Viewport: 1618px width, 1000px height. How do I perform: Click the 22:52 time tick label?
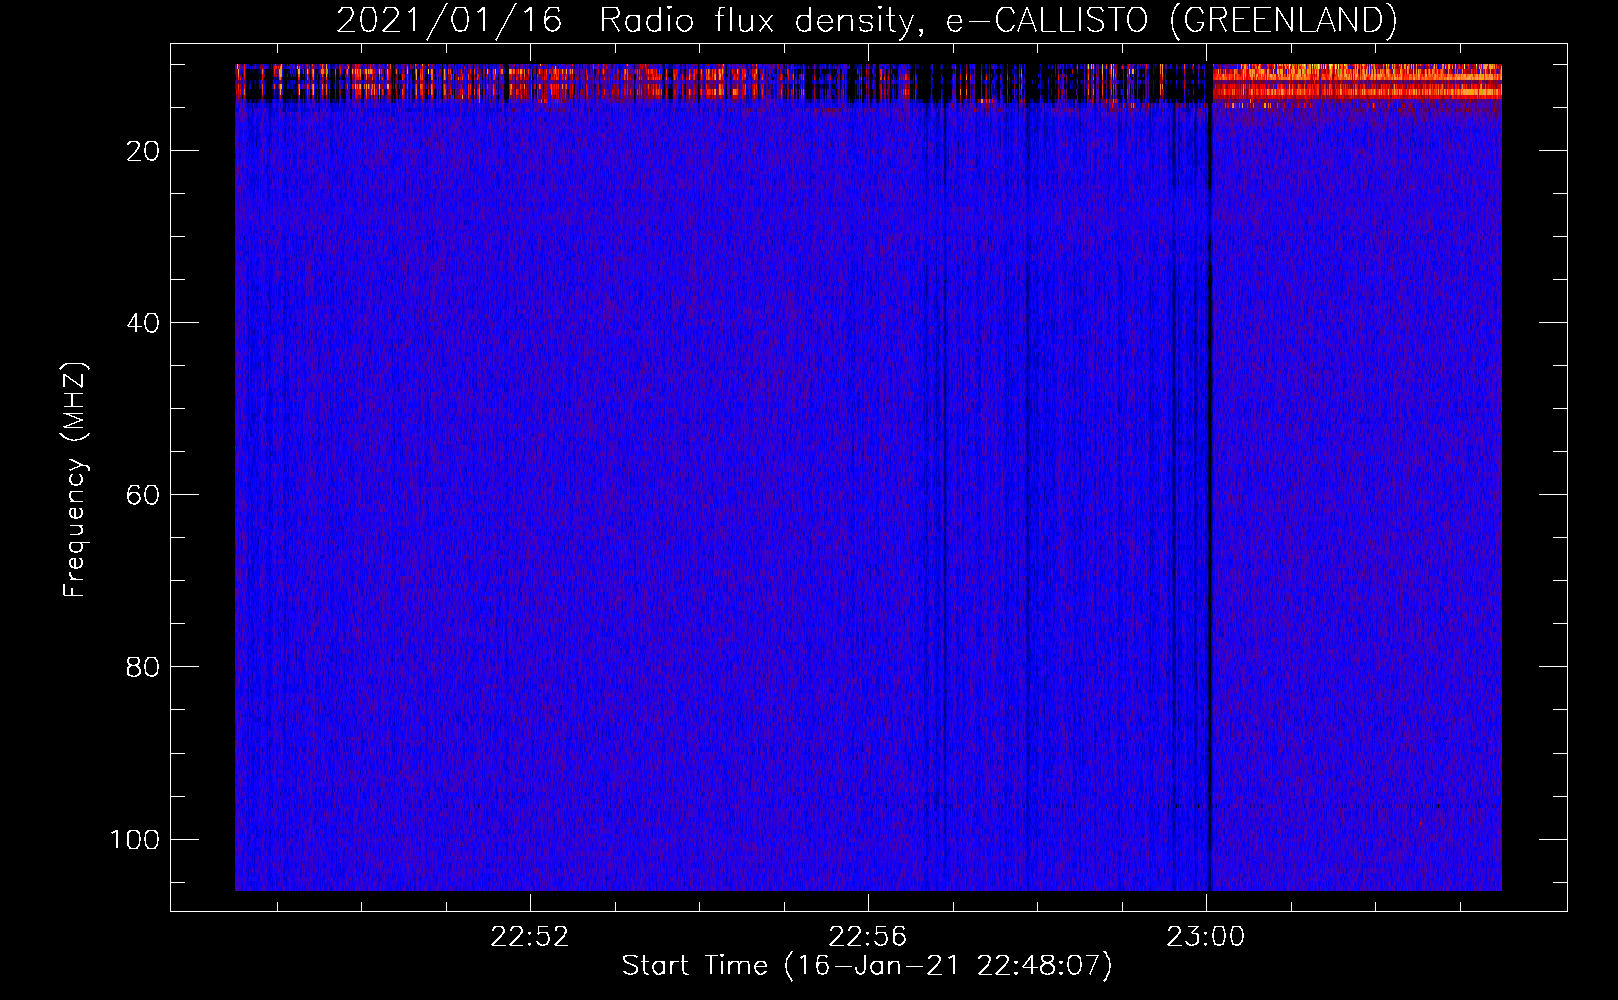coord(530,937)
